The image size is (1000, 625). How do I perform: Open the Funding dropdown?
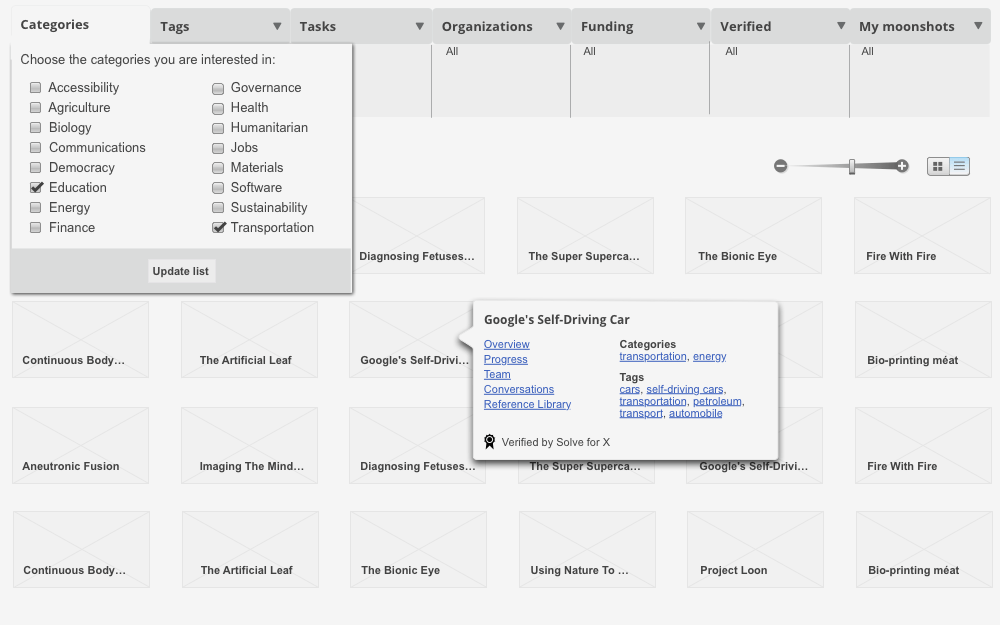641,26
